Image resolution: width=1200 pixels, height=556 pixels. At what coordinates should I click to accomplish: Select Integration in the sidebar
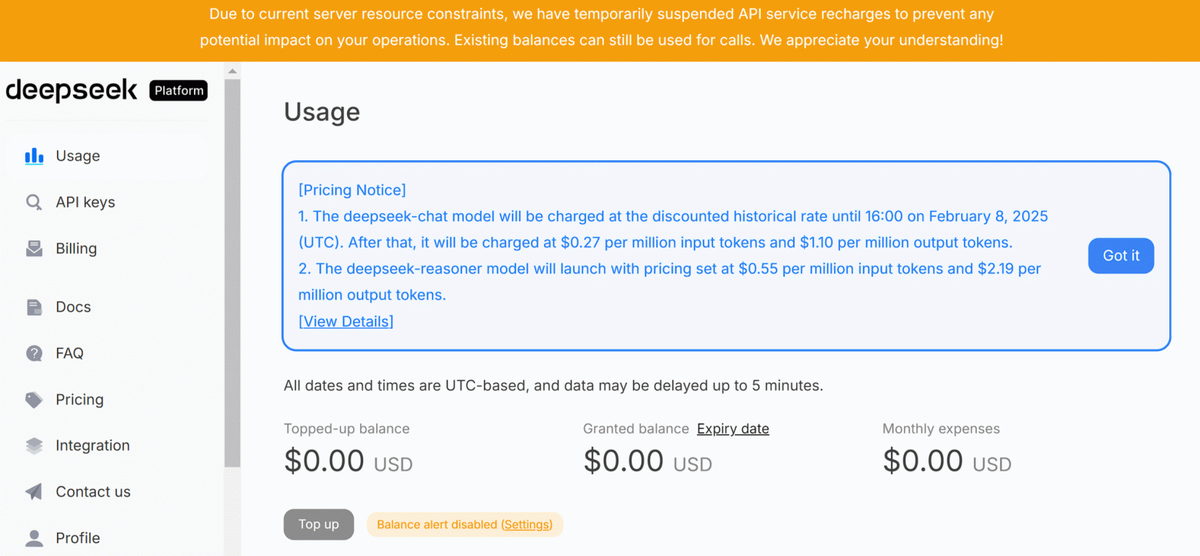coord(92,446)
